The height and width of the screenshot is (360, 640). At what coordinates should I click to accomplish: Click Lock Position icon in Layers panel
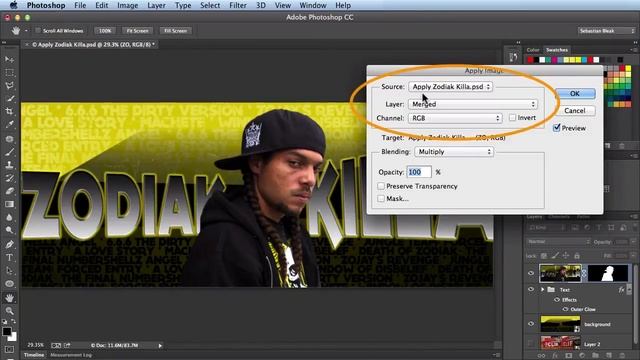coord(566,256)
